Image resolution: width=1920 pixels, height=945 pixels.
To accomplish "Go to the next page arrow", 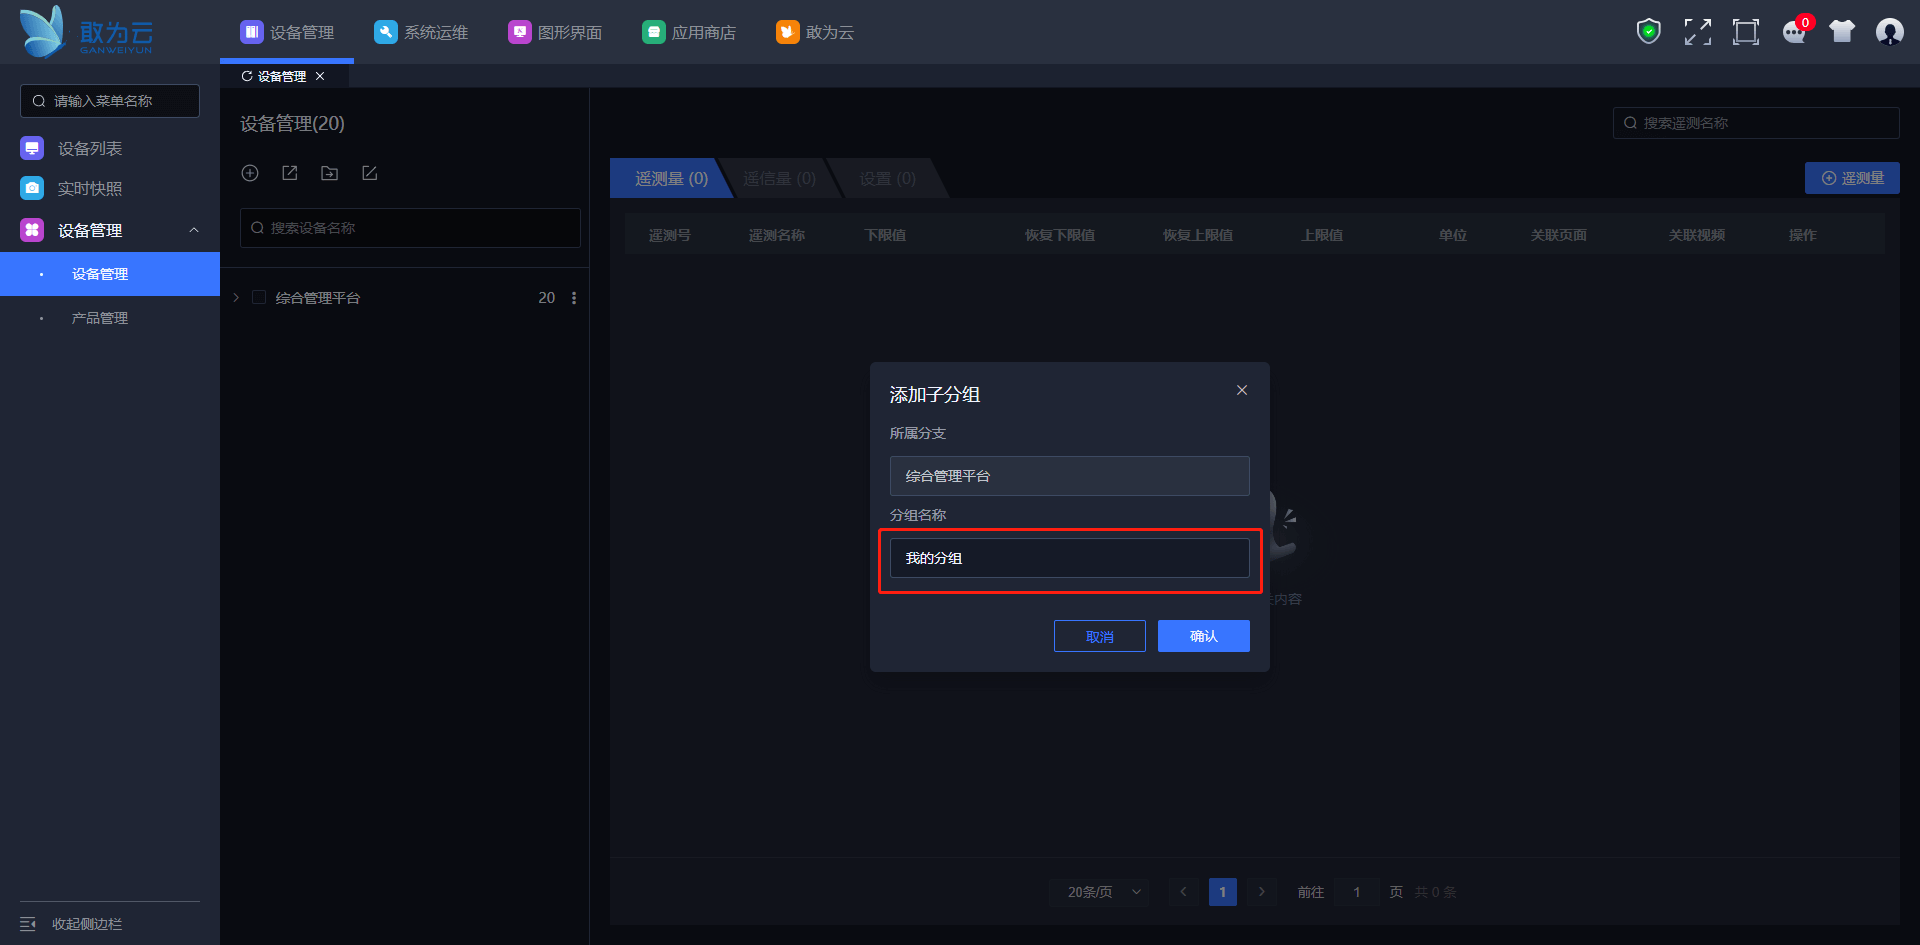I will [x=1262, y=892].
